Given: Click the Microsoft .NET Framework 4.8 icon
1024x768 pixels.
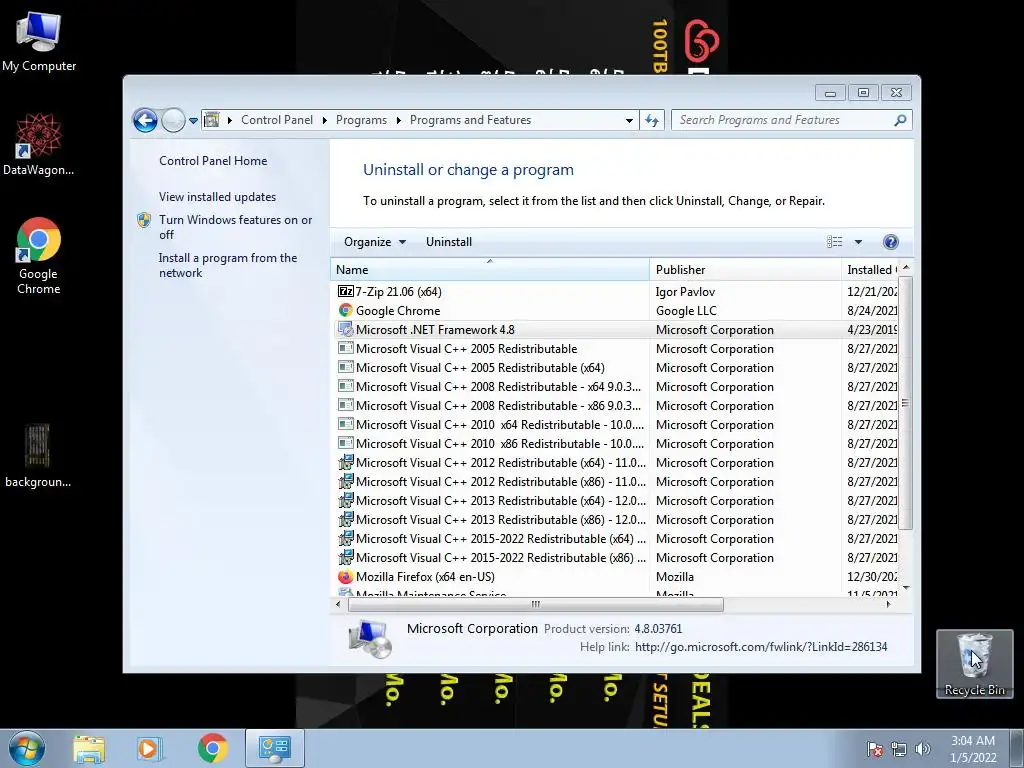Looking at the screenshot, I should pyautogui.click(x=345, y=329).
